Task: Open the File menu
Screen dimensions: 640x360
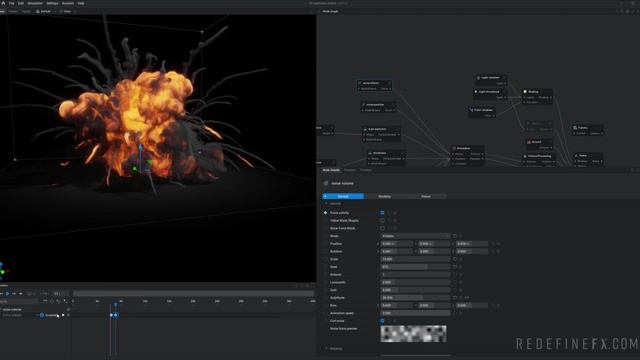Action: (11, 3)
